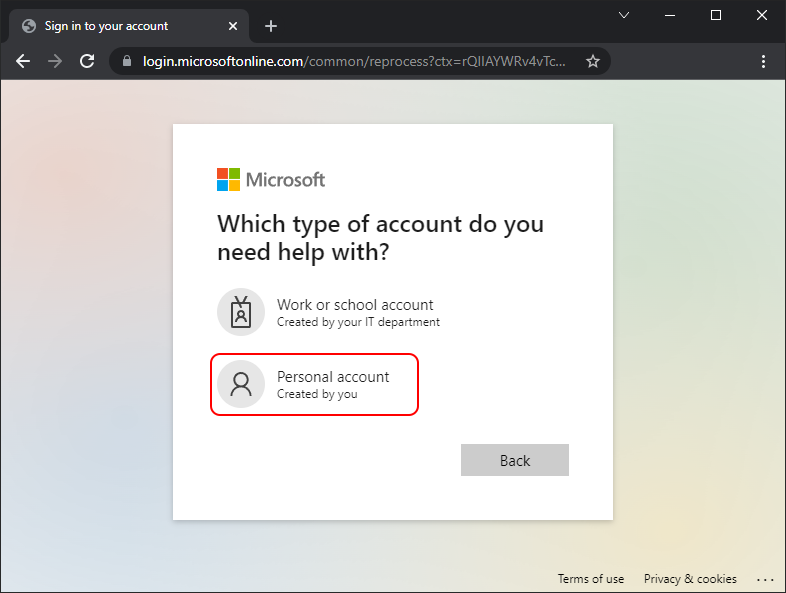Screen dimensions: 786x593
Task: Click the browser back arrow
Action: [23, 61]
